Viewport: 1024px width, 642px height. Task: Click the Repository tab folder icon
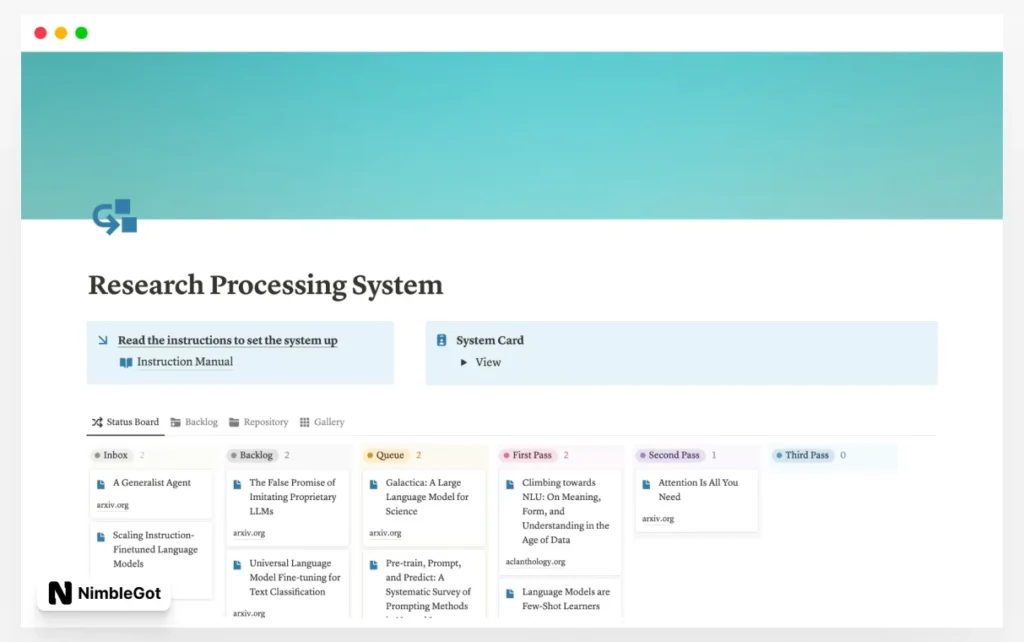click(x=234, y=423)
